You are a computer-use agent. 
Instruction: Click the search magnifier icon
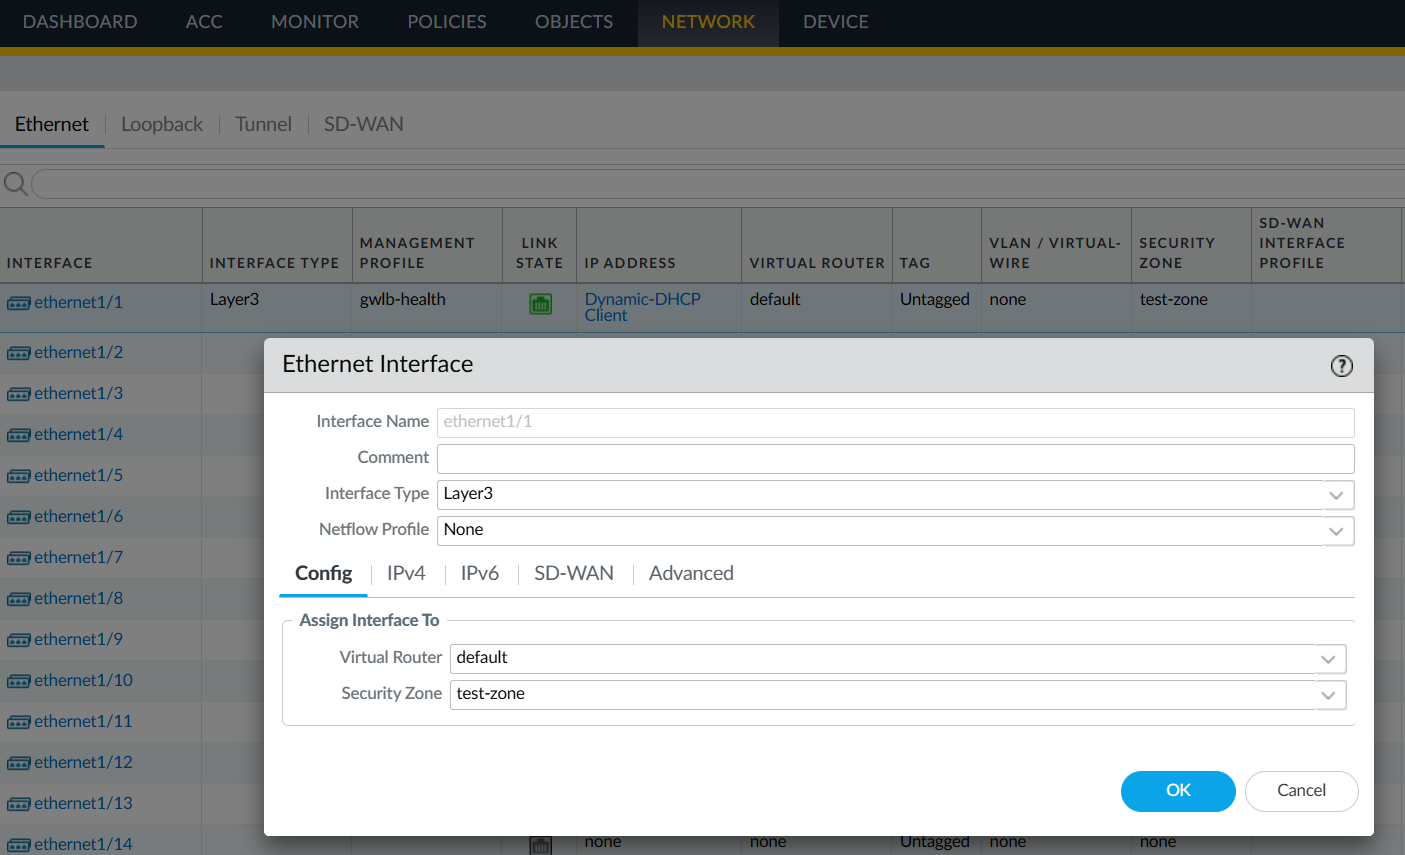click(x=15, y=184)
